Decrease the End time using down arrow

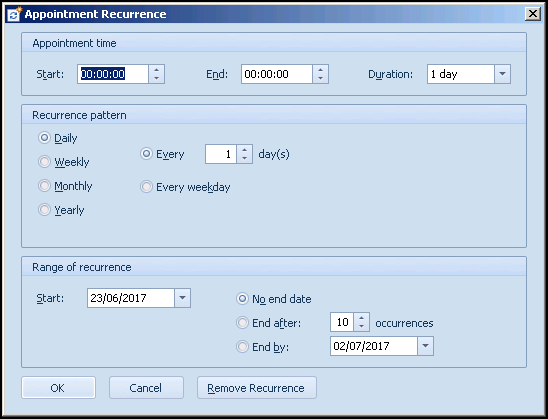pyautogui.click(x=320, y=78)
